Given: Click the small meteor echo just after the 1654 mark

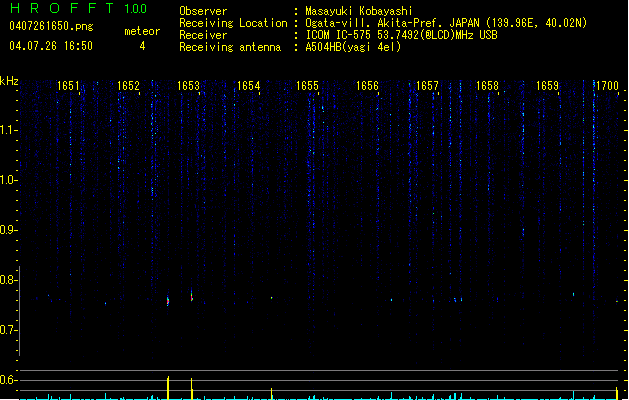Looking at the screenshot, I should click(x=272, y=298).
